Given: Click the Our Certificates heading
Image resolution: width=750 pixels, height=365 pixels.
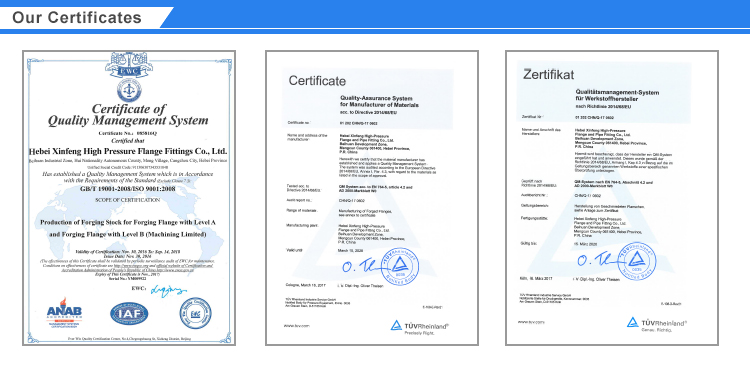Looking at the screenshot, I should point(77,18).
